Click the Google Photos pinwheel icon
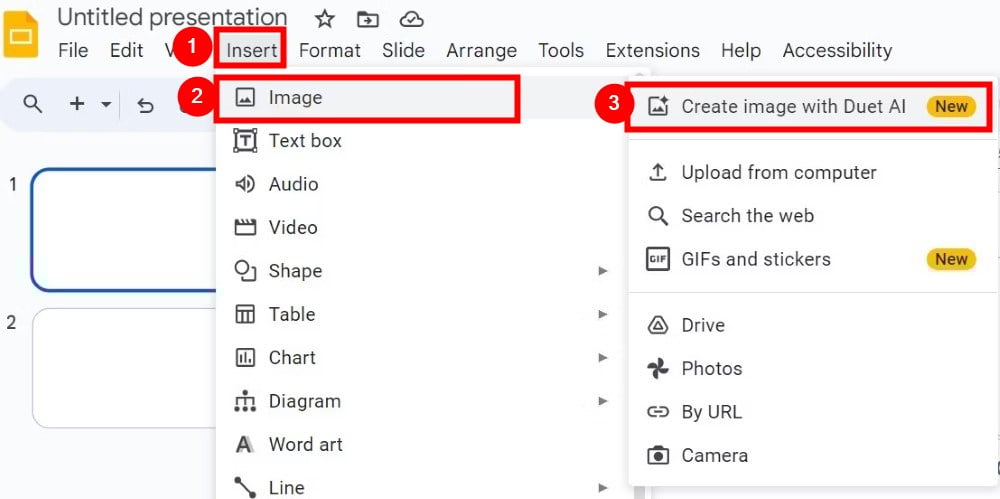Viewport: 1000px width, 499px height. click(658, 369)
